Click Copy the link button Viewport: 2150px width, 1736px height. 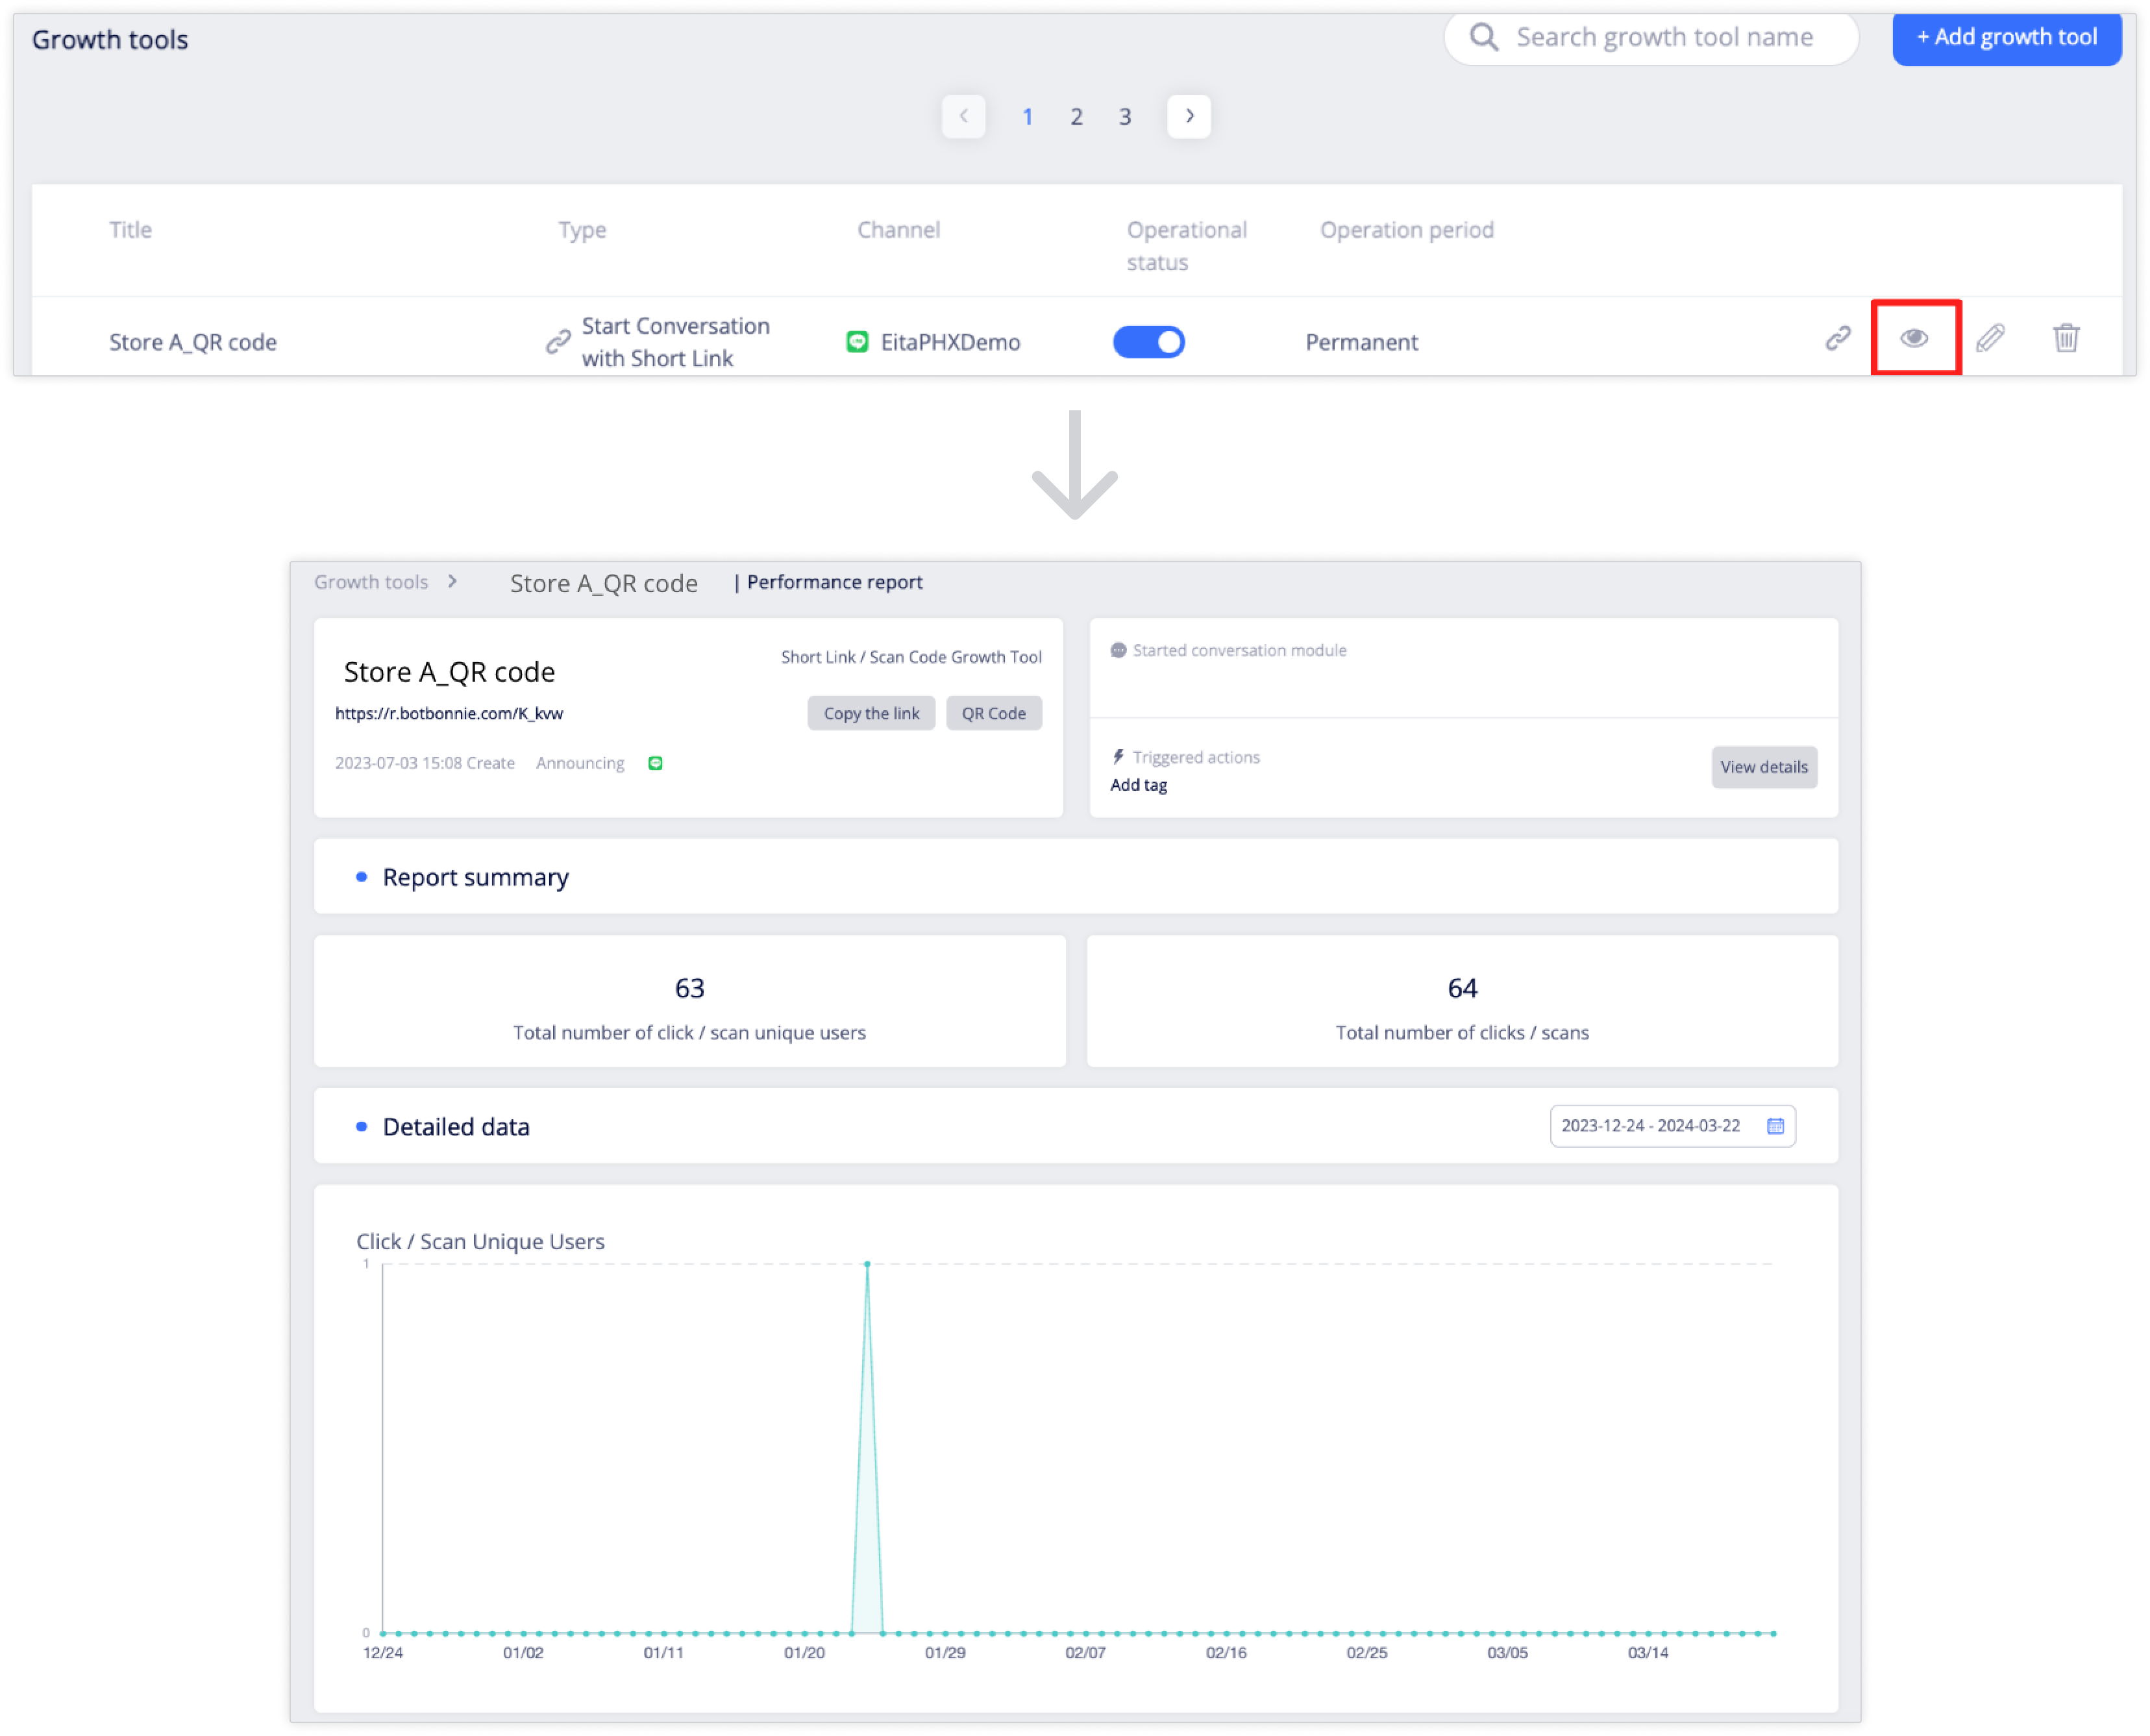coord(871,713)
